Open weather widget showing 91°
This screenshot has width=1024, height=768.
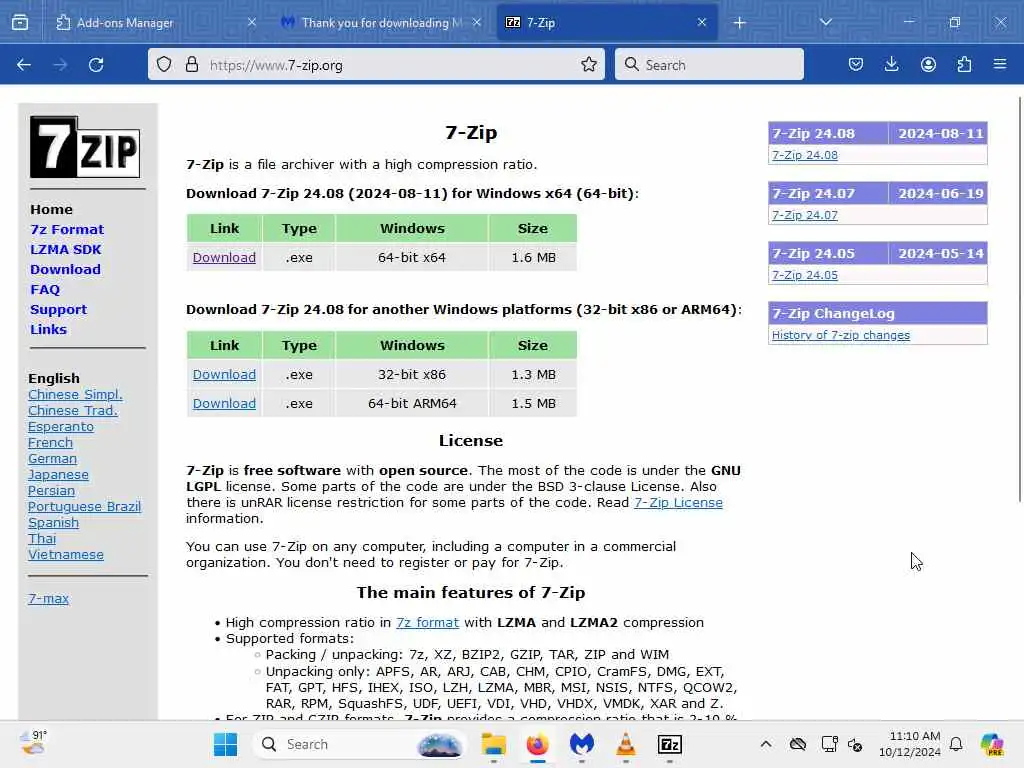click(33, 743)
